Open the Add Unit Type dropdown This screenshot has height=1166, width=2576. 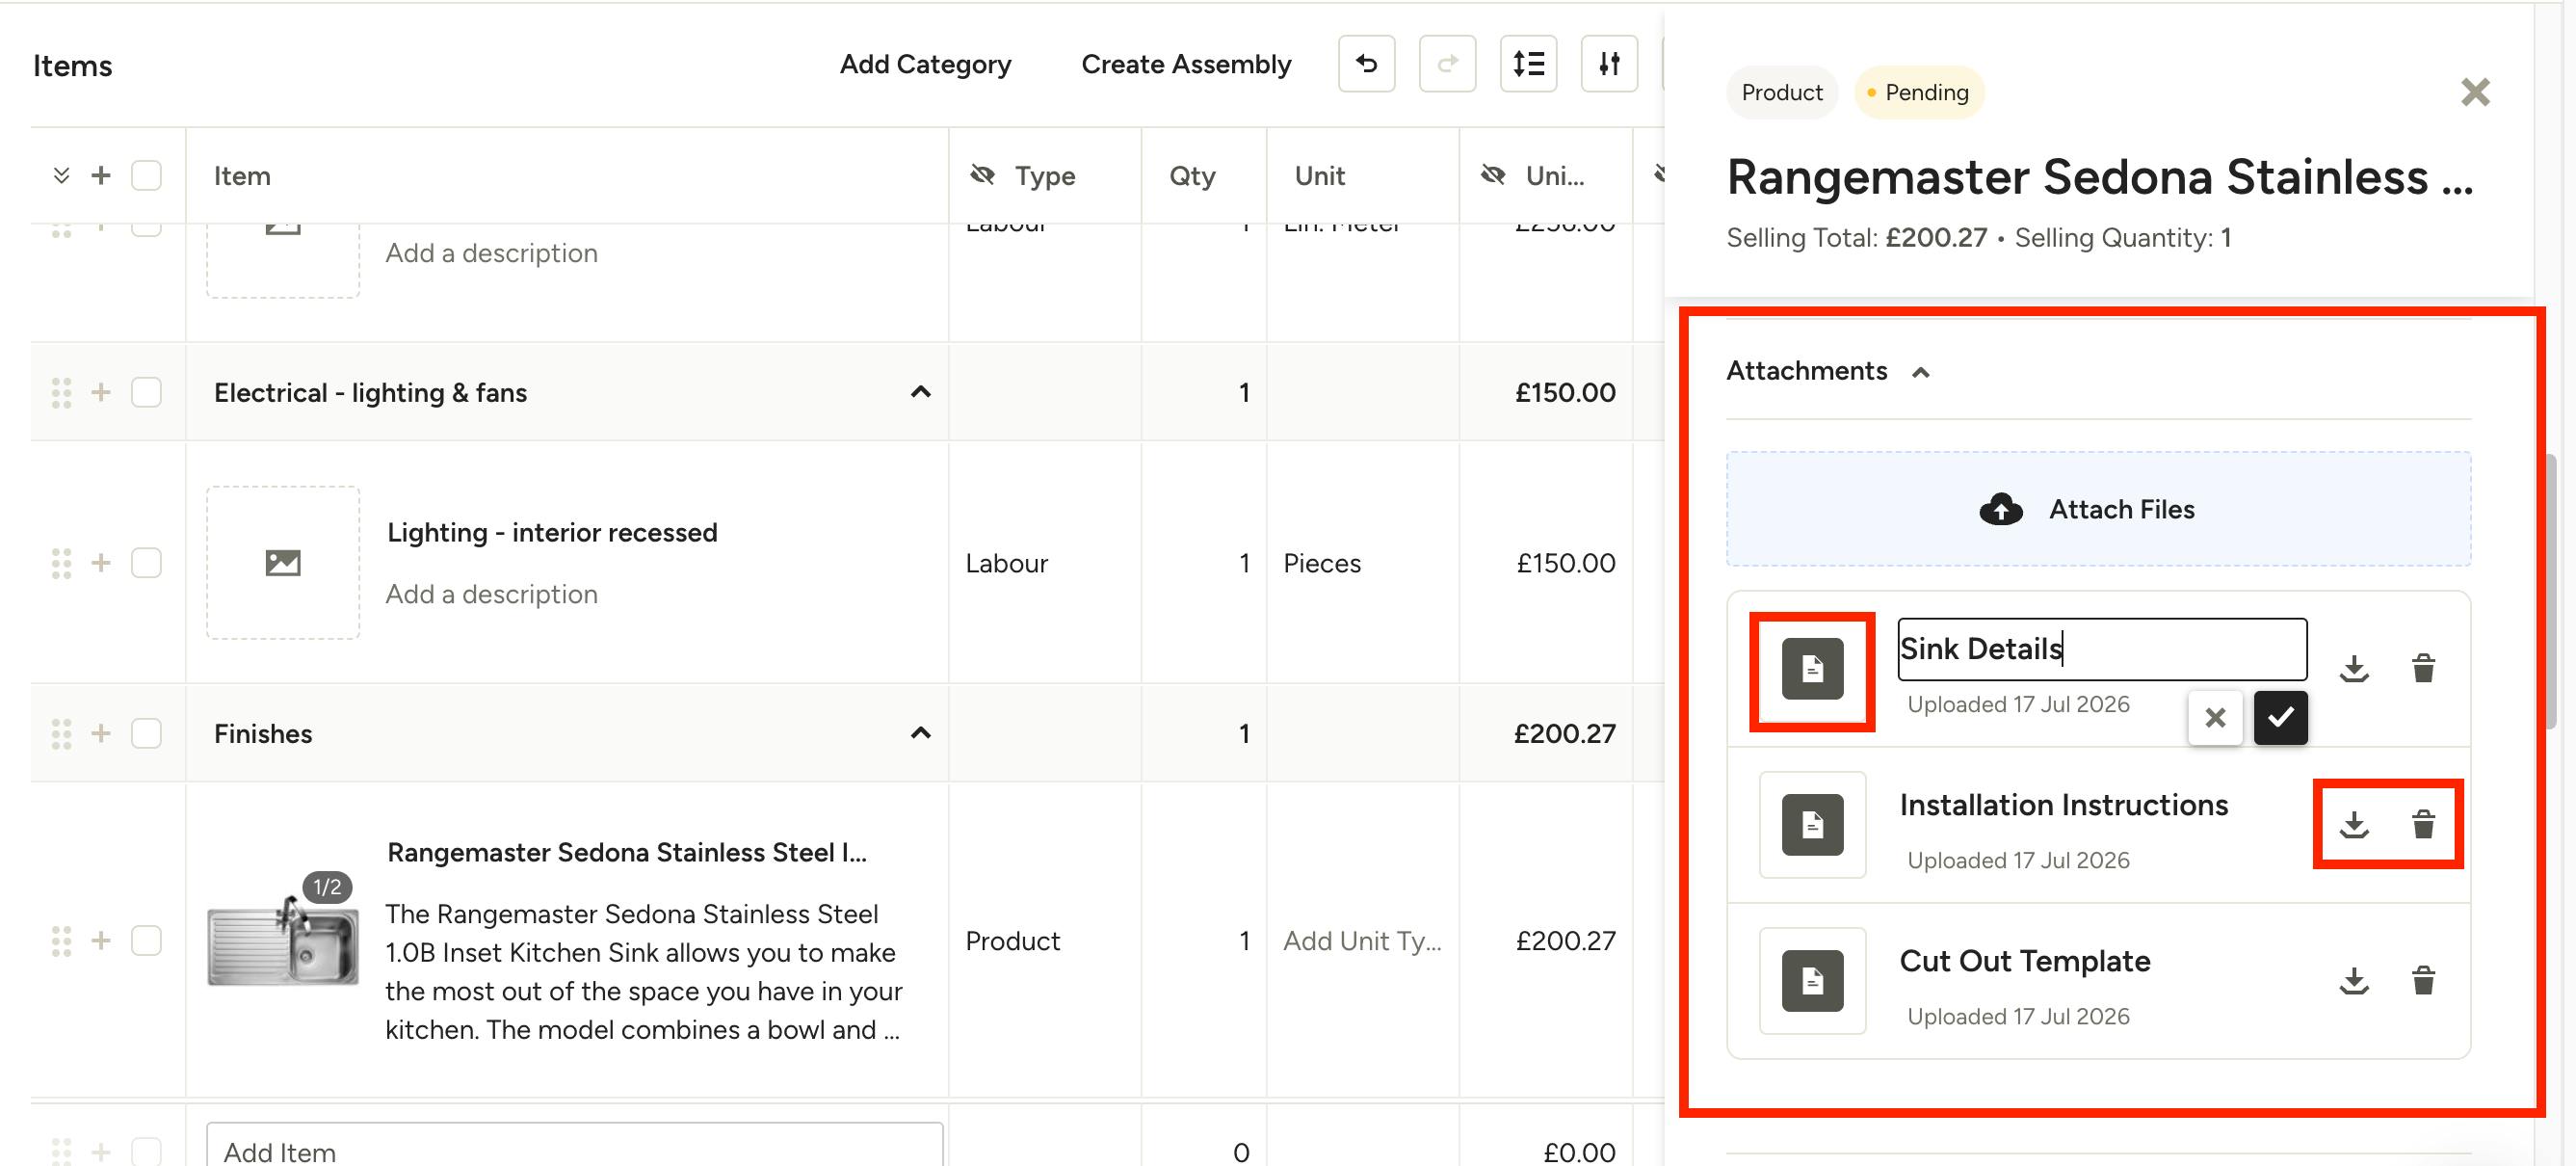pos(1362,941)
